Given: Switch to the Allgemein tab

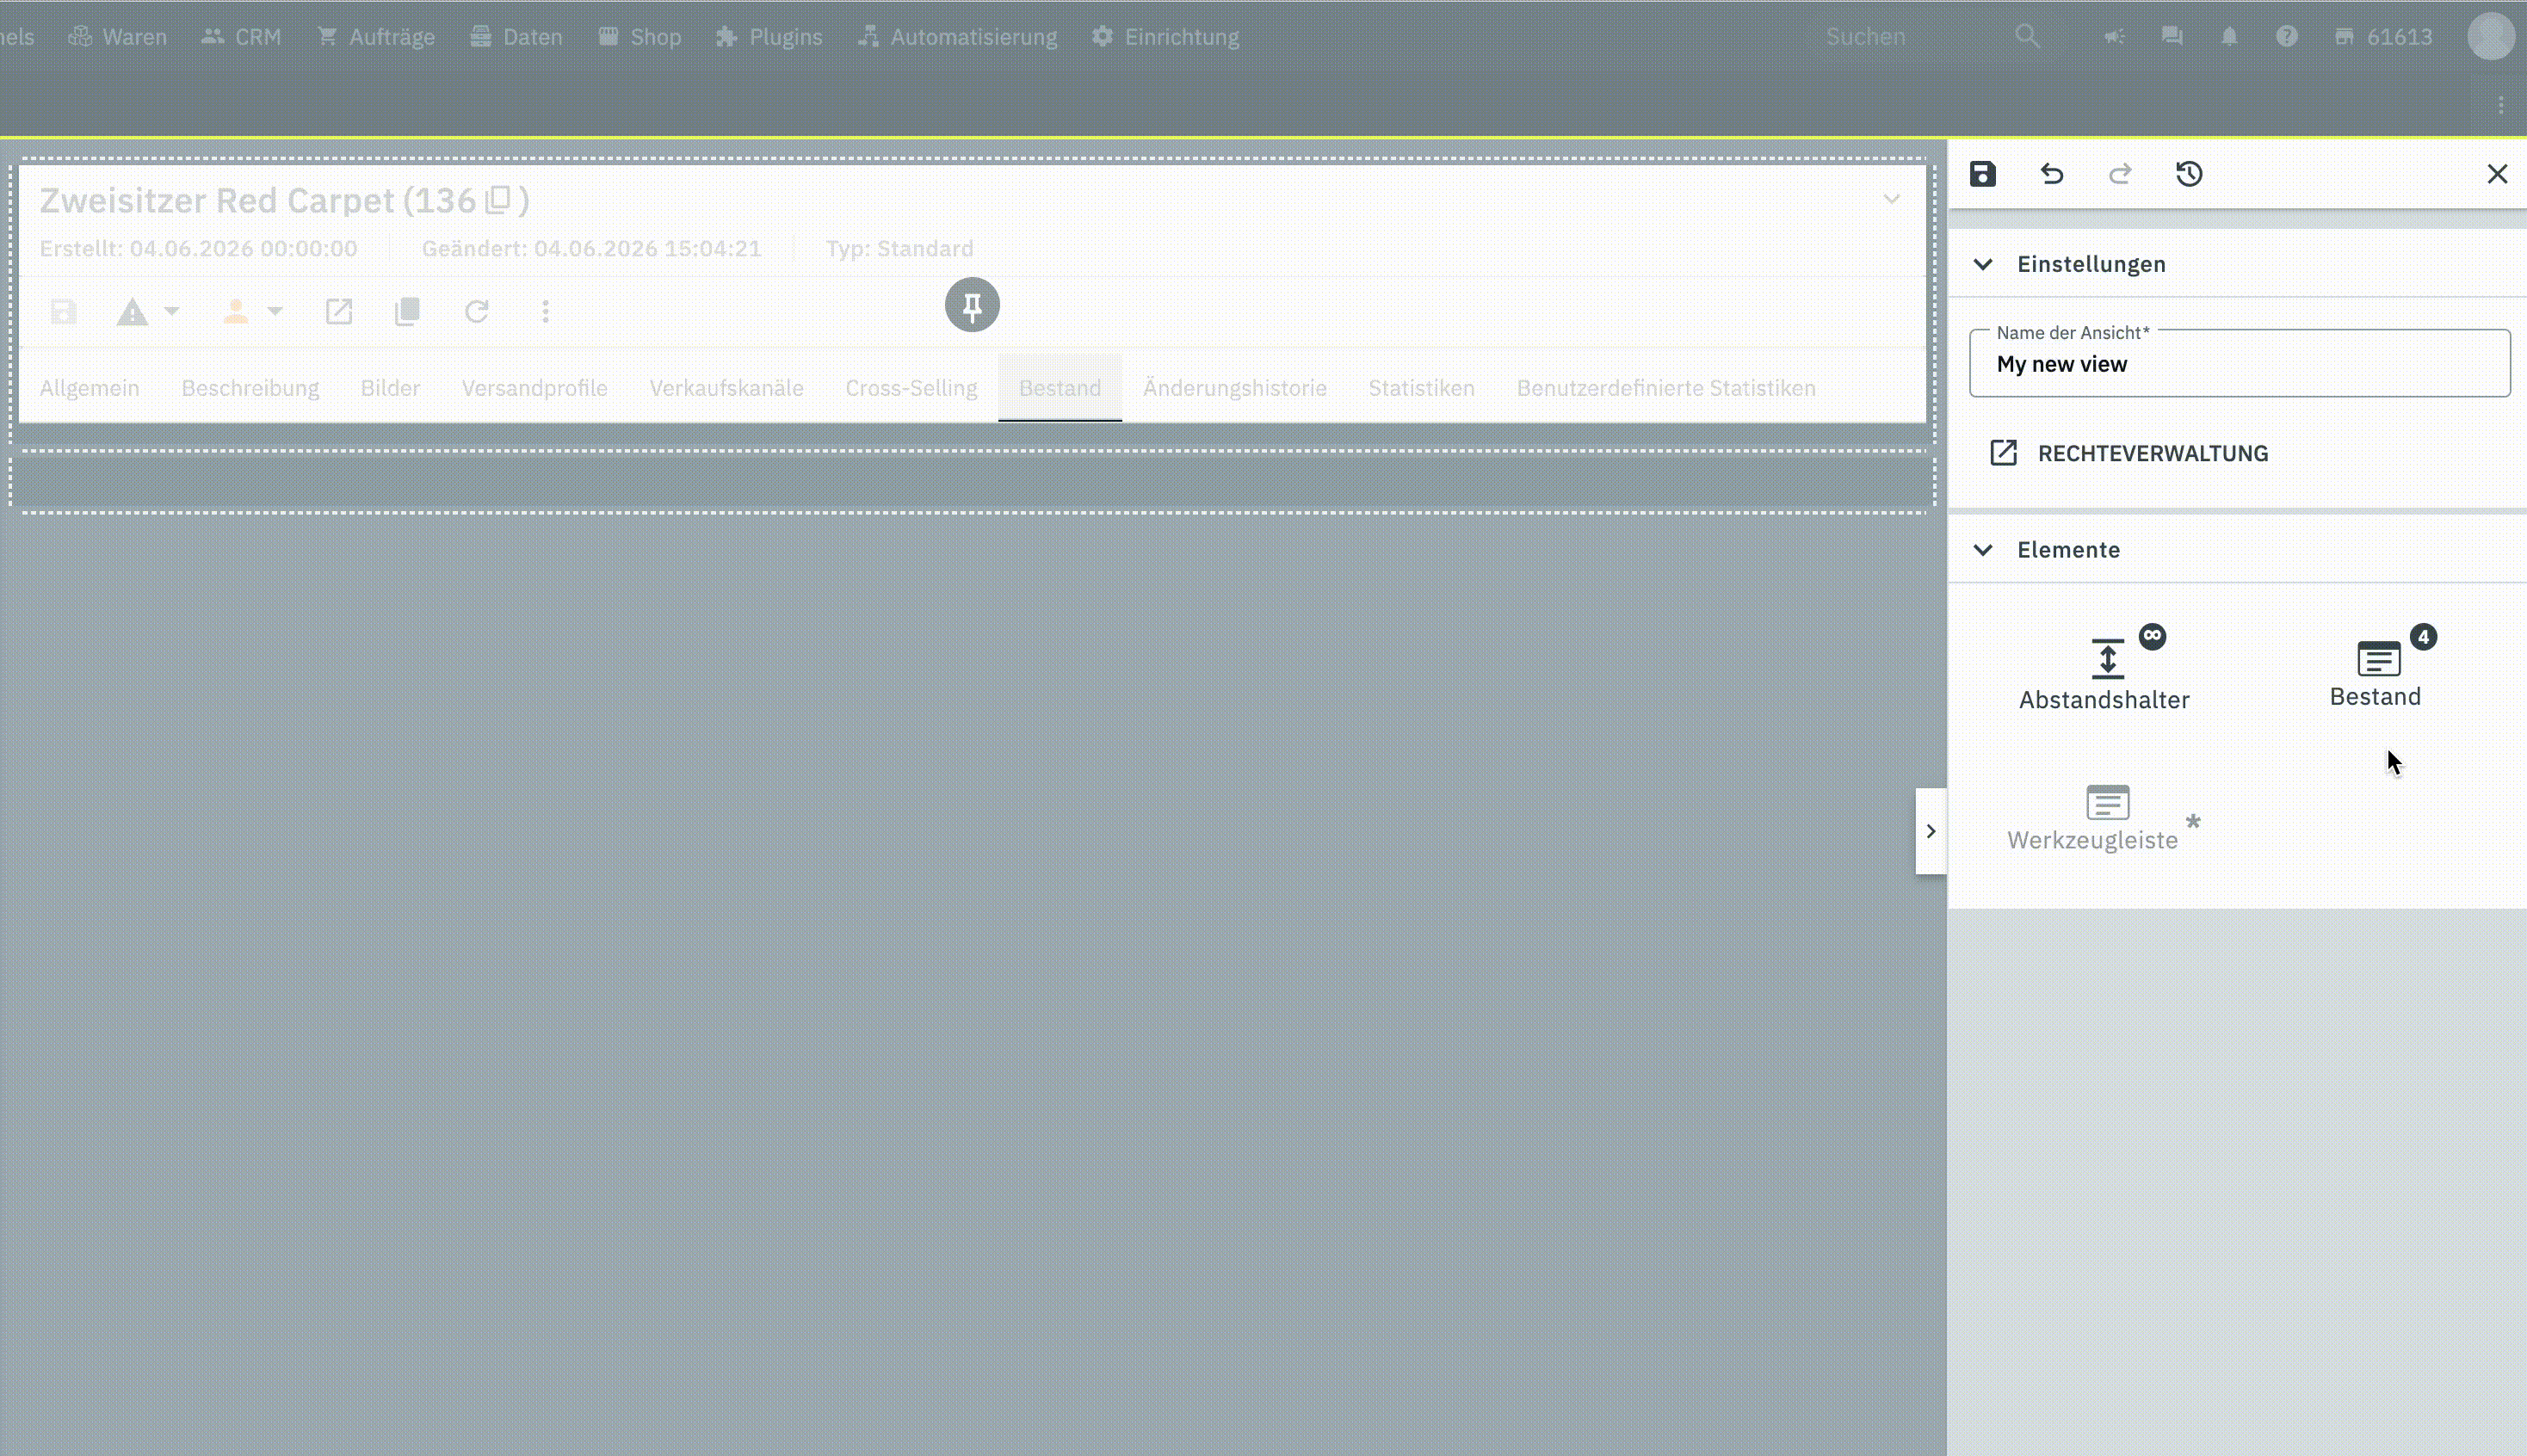Looking at the screenshot, I should tap(90, 388).
